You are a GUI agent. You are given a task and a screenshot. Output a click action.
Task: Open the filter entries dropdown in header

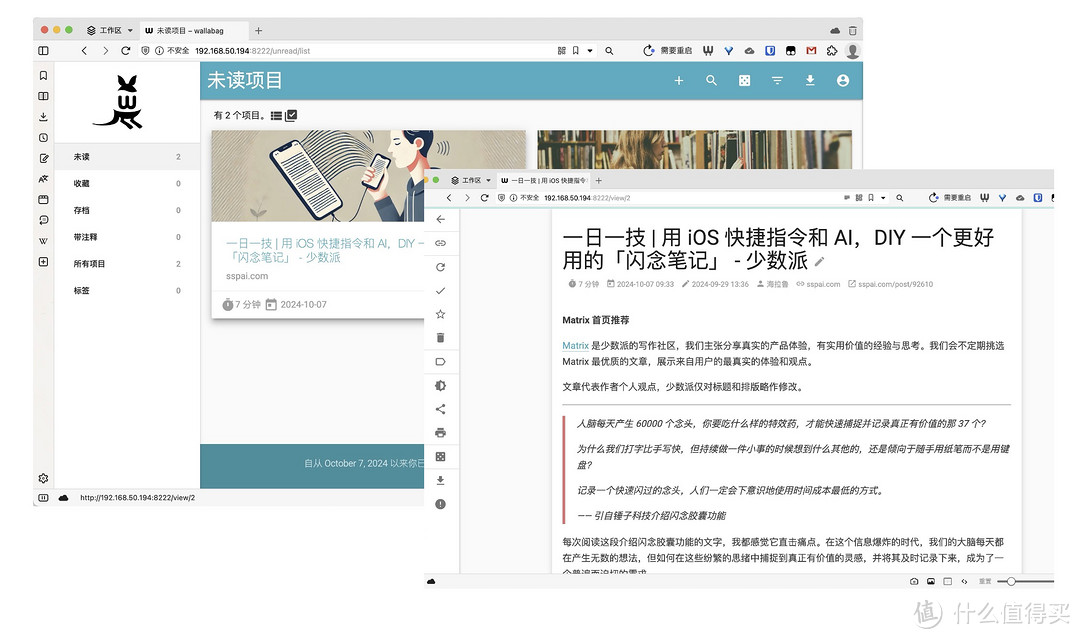pos(777,81)
